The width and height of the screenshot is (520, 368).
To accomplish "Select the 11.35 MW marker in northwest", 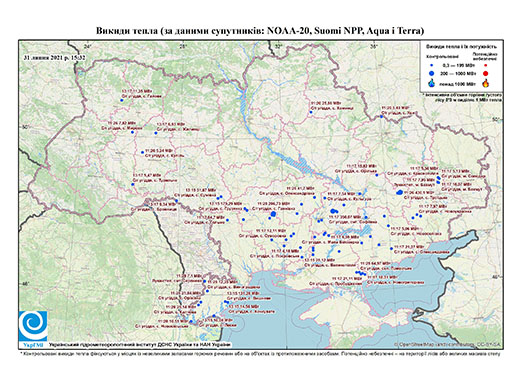I will pyautogui.click(x=122, y=100).
